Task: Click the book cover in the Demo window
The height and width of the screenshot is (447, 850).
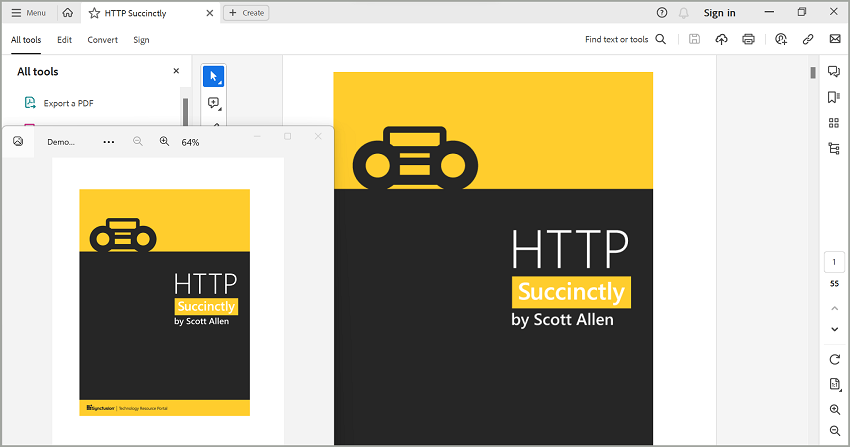Action: (165, 302)
